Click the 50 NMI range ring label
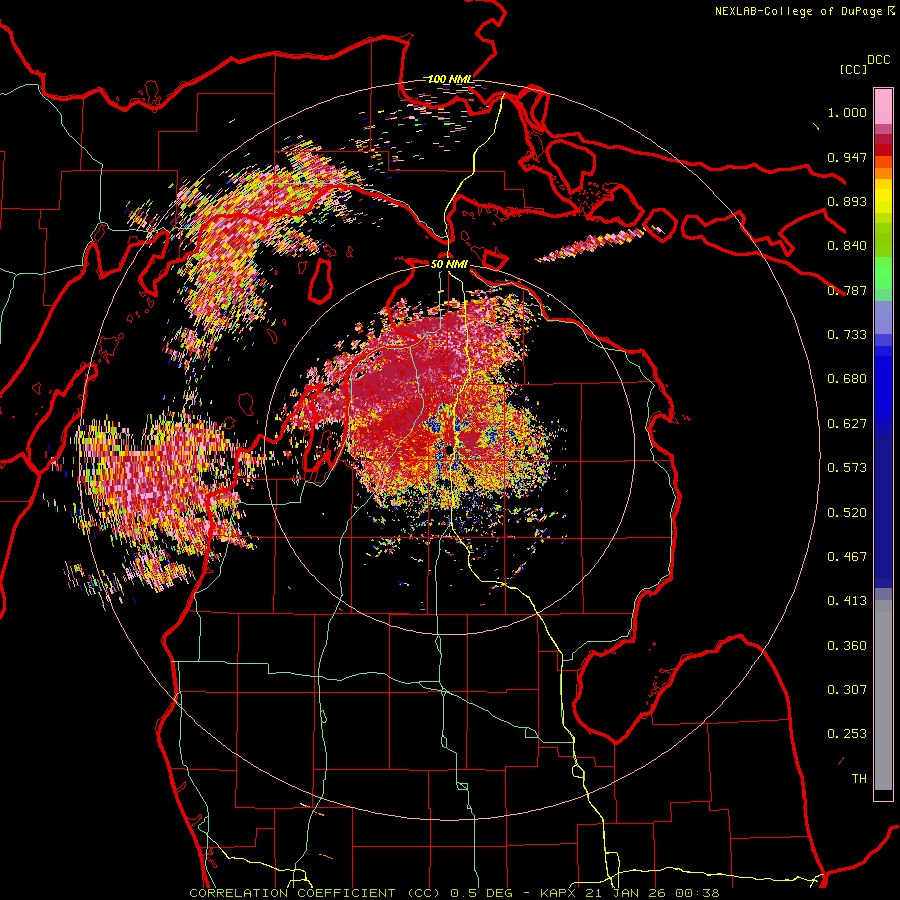 point(449,264)
